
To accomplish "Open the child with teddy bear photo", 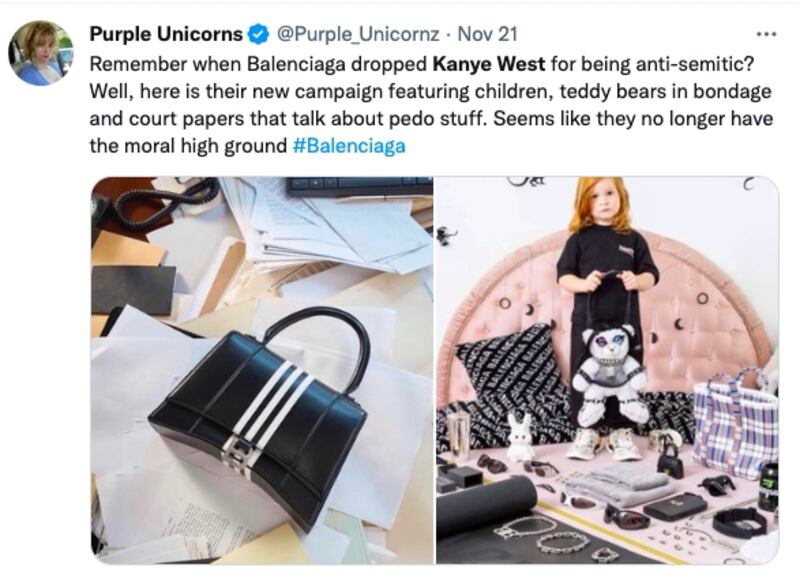I will (607, 370).
